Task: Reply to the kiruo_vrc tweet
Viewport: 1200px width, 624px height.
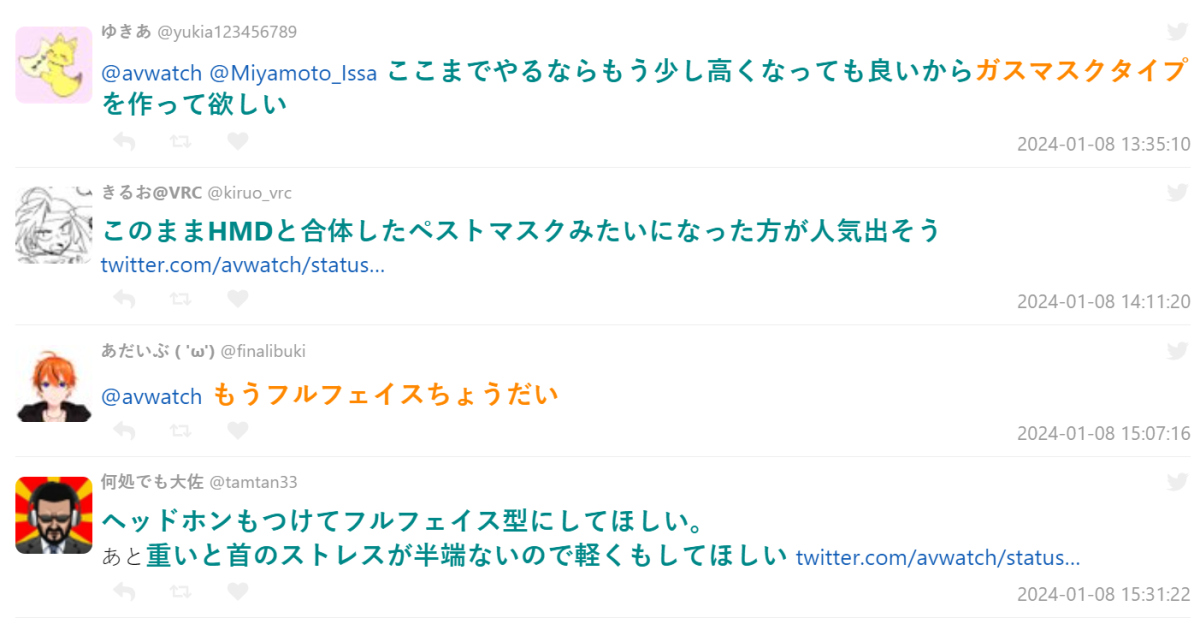Action: click(x=124, y=299)
